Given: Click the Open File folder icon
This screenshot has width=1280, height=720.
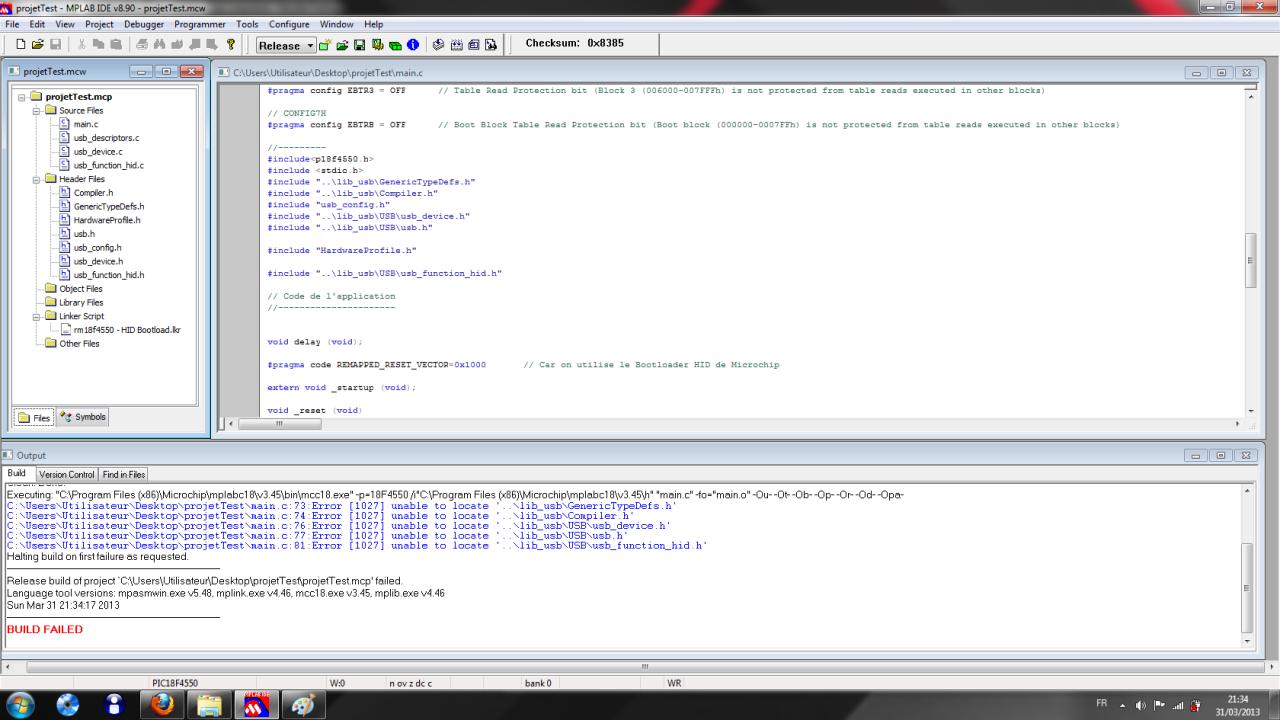Looking at the screenshot, I should 38,45.
